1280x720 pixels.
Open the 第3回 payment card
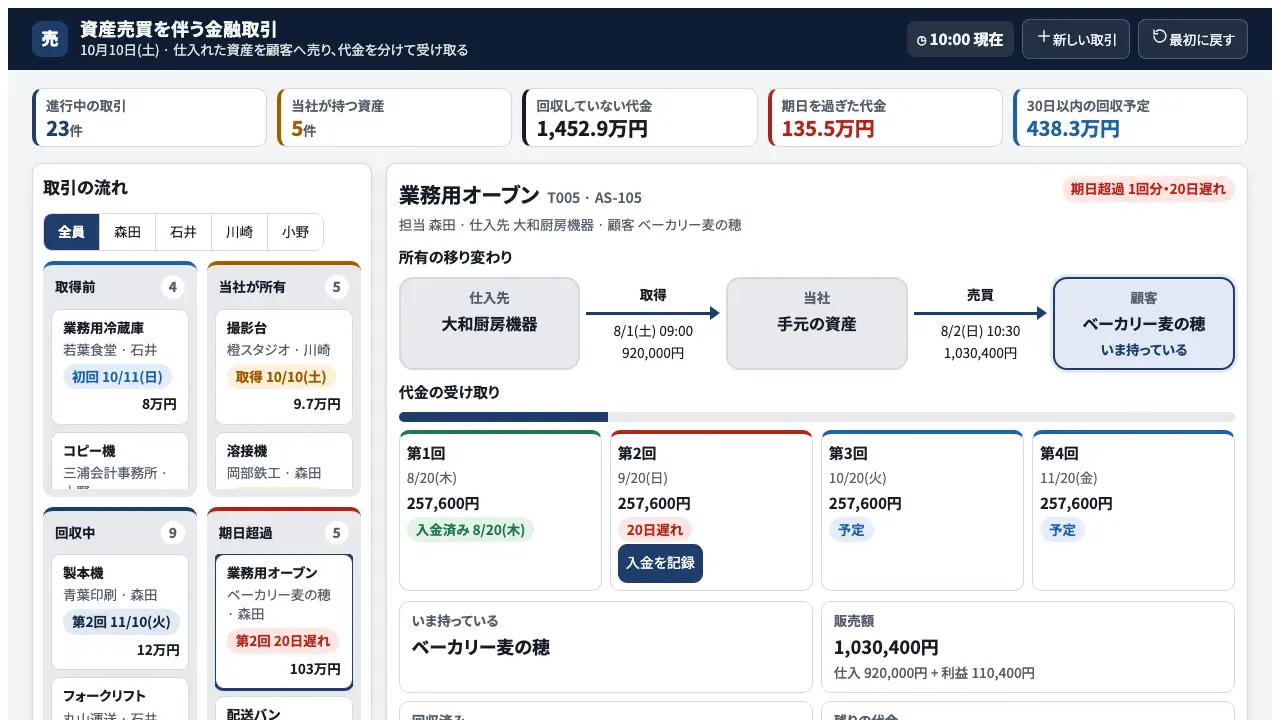[x=922, y=511]
